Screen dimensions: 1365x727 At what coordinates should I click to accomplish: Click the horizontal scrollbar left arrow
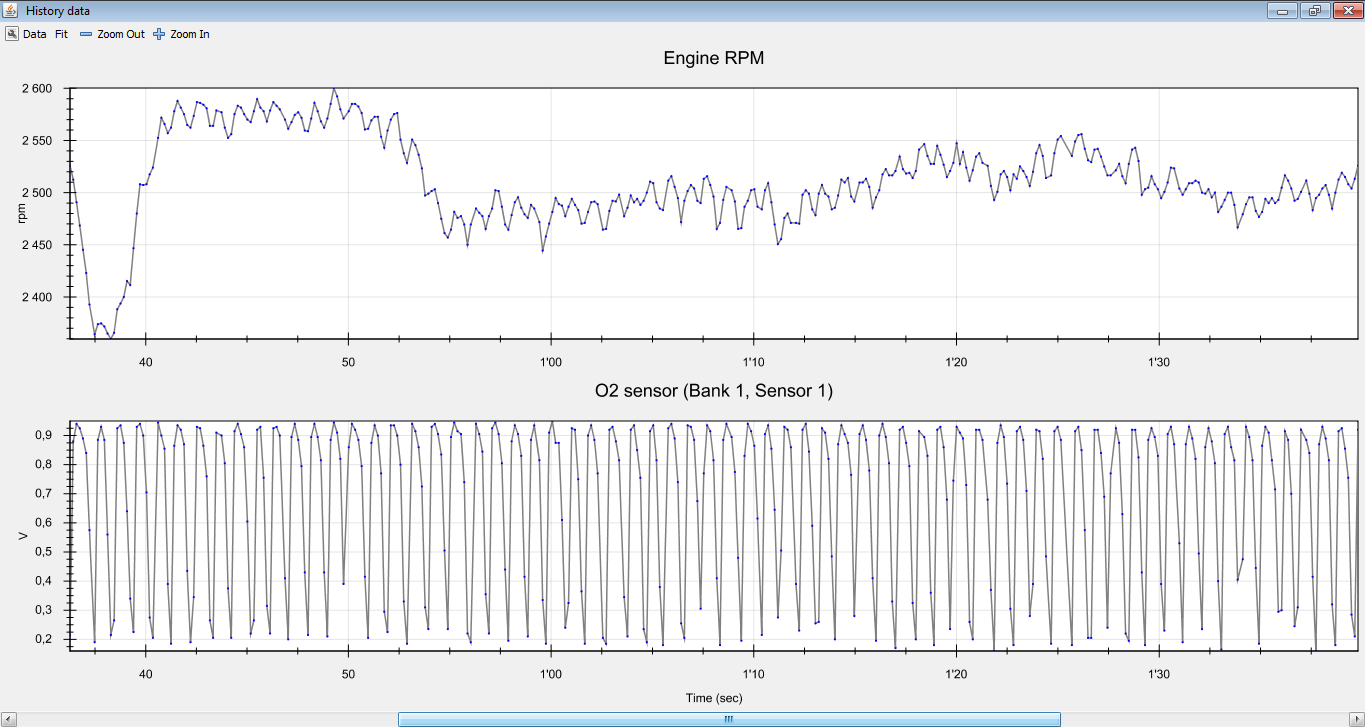tap(9, 719)
